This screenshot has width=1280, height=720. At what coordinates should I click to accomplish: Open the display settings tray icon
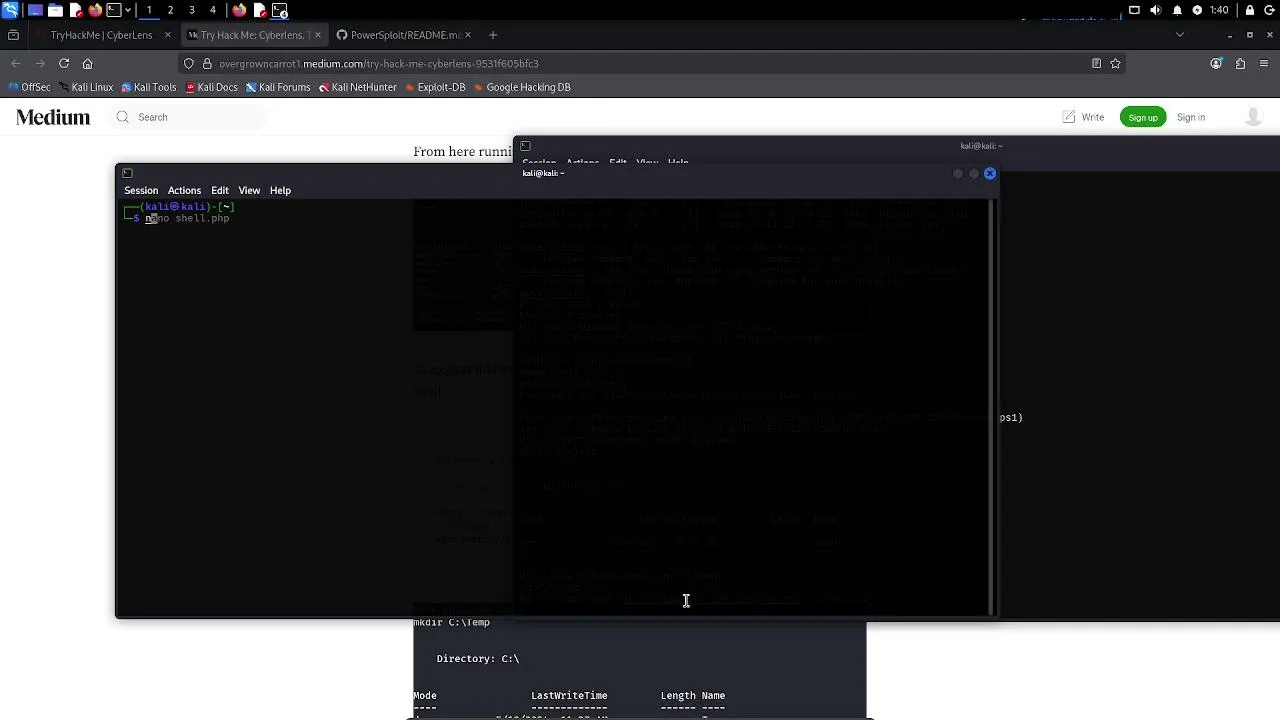[x=1134, y=10]
